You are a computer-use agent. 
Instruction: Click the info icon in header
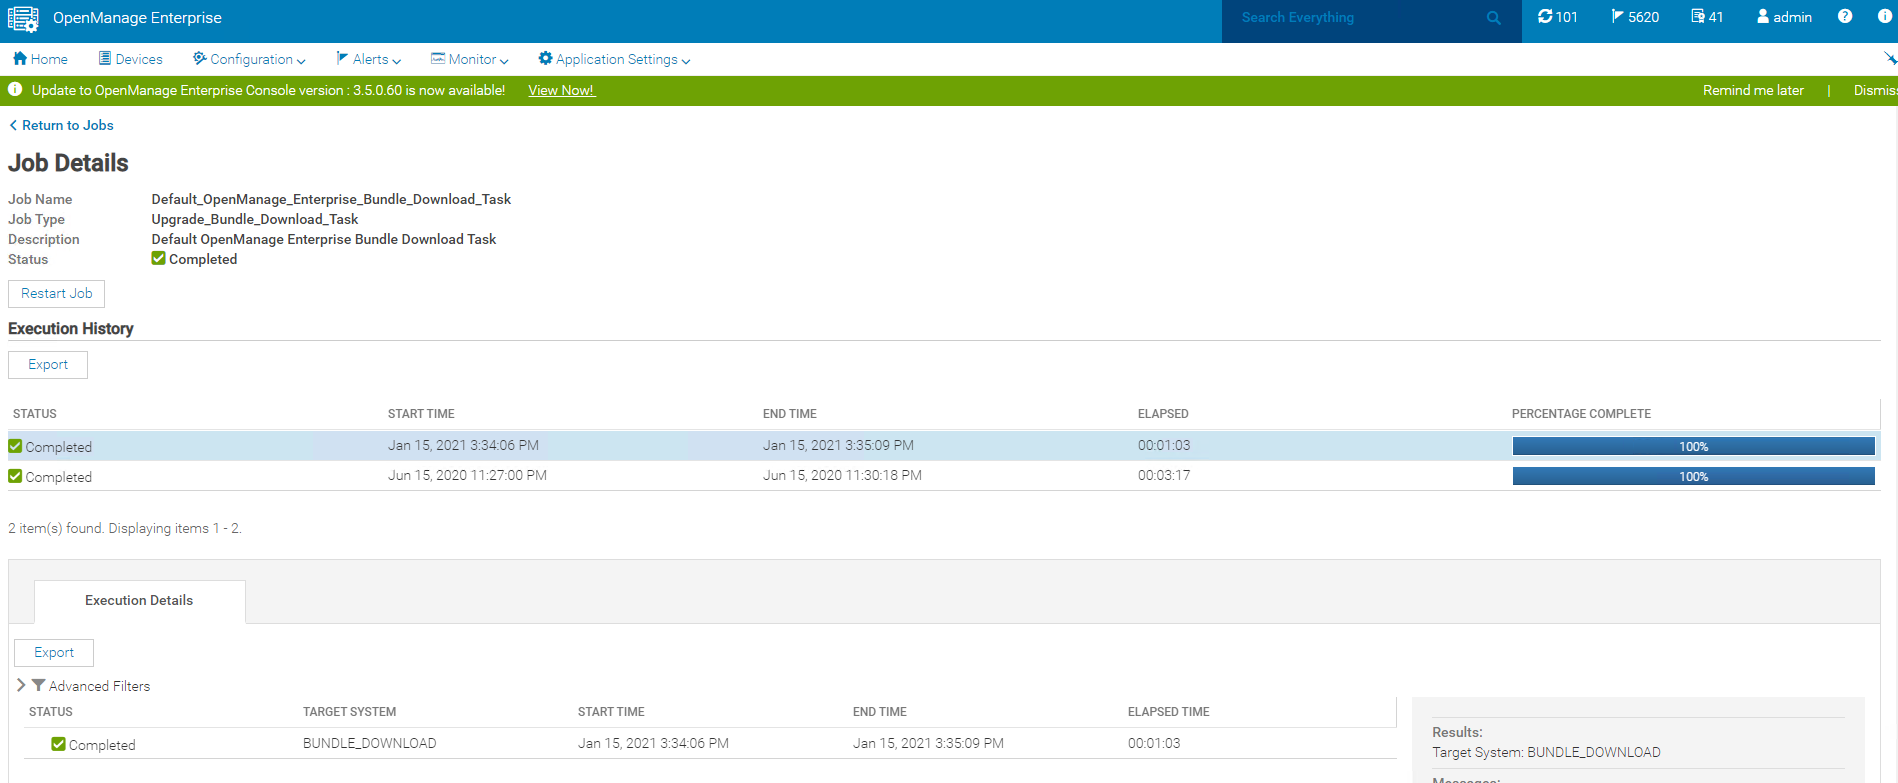coord(1885,16)
